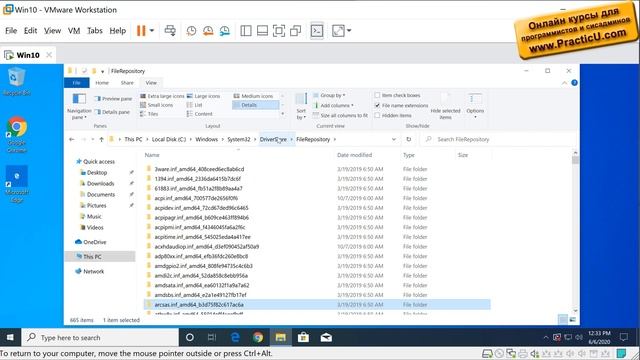Screen dimensions: 640x360
Task: Open Downloads in Quick access
Action: [x=100, y=184]
